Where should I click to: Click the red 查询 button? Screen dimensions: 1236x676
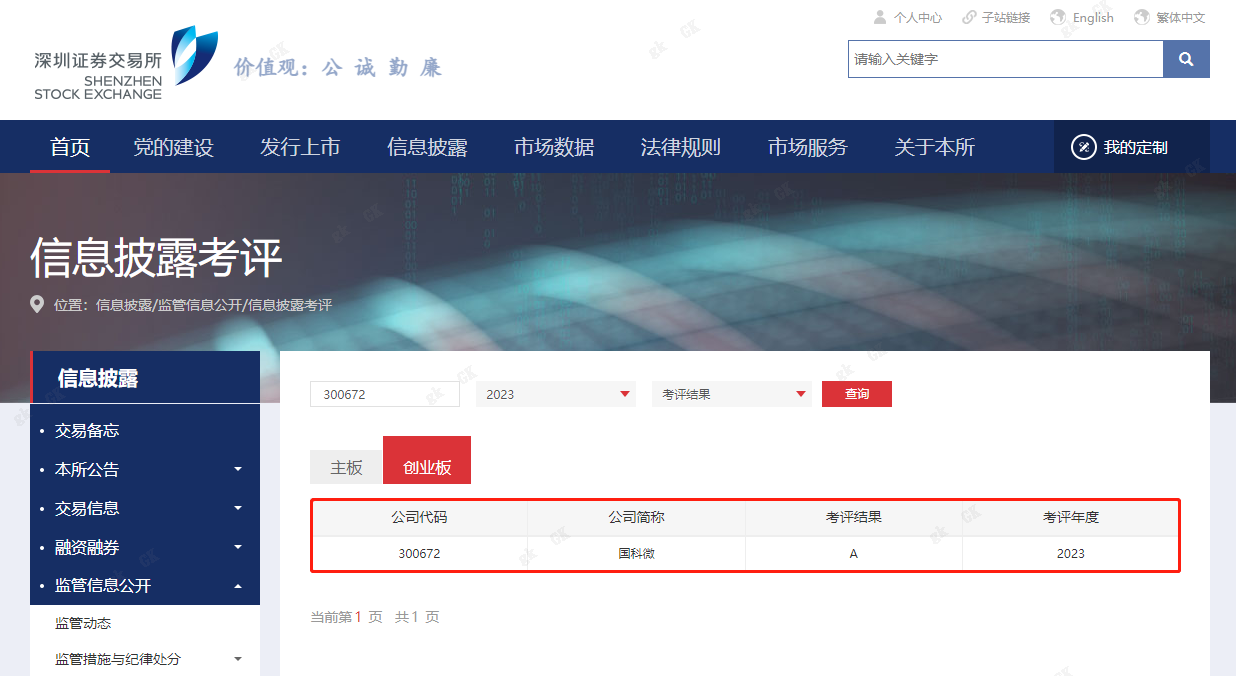[x=856, y=394]
